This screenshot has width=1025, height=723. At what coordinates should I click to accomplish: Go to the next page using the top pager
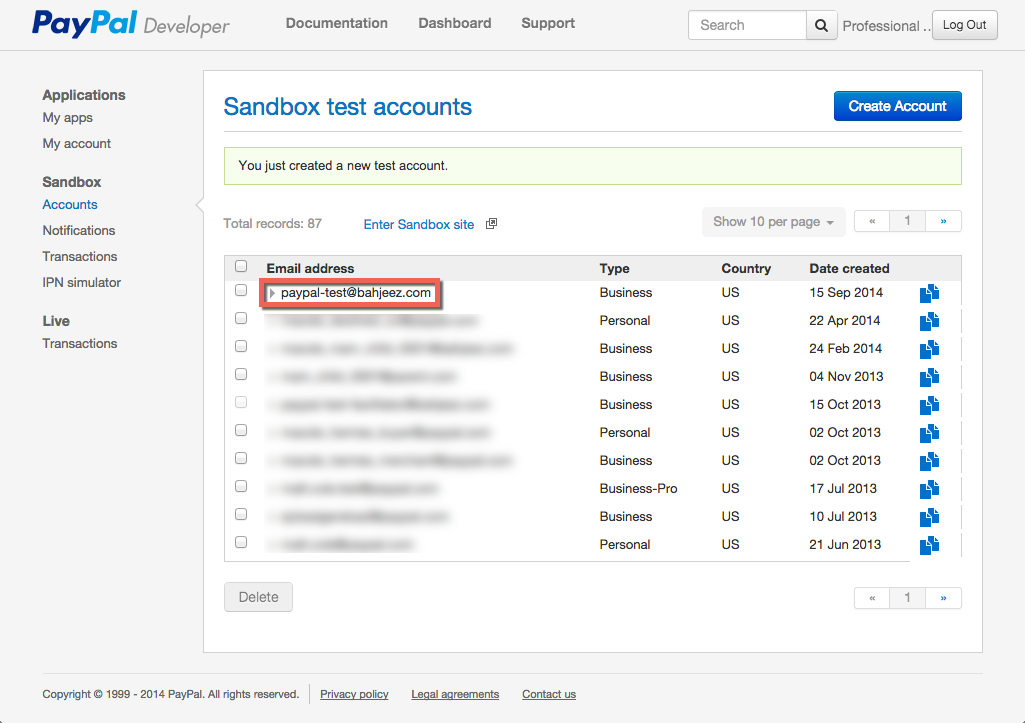point(943,221)
